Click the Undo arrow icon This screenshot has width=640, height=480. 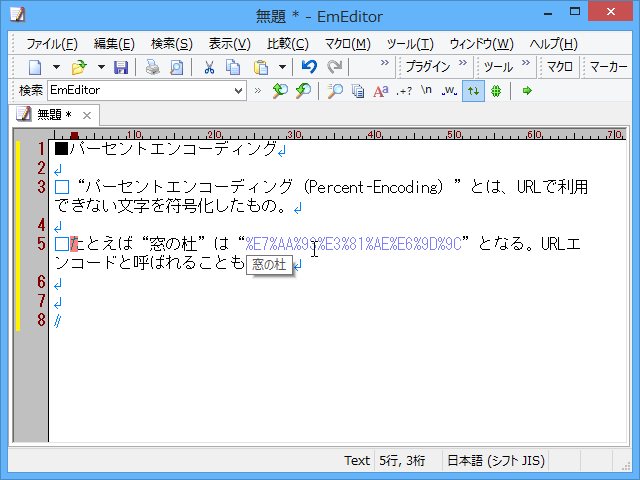309,67
